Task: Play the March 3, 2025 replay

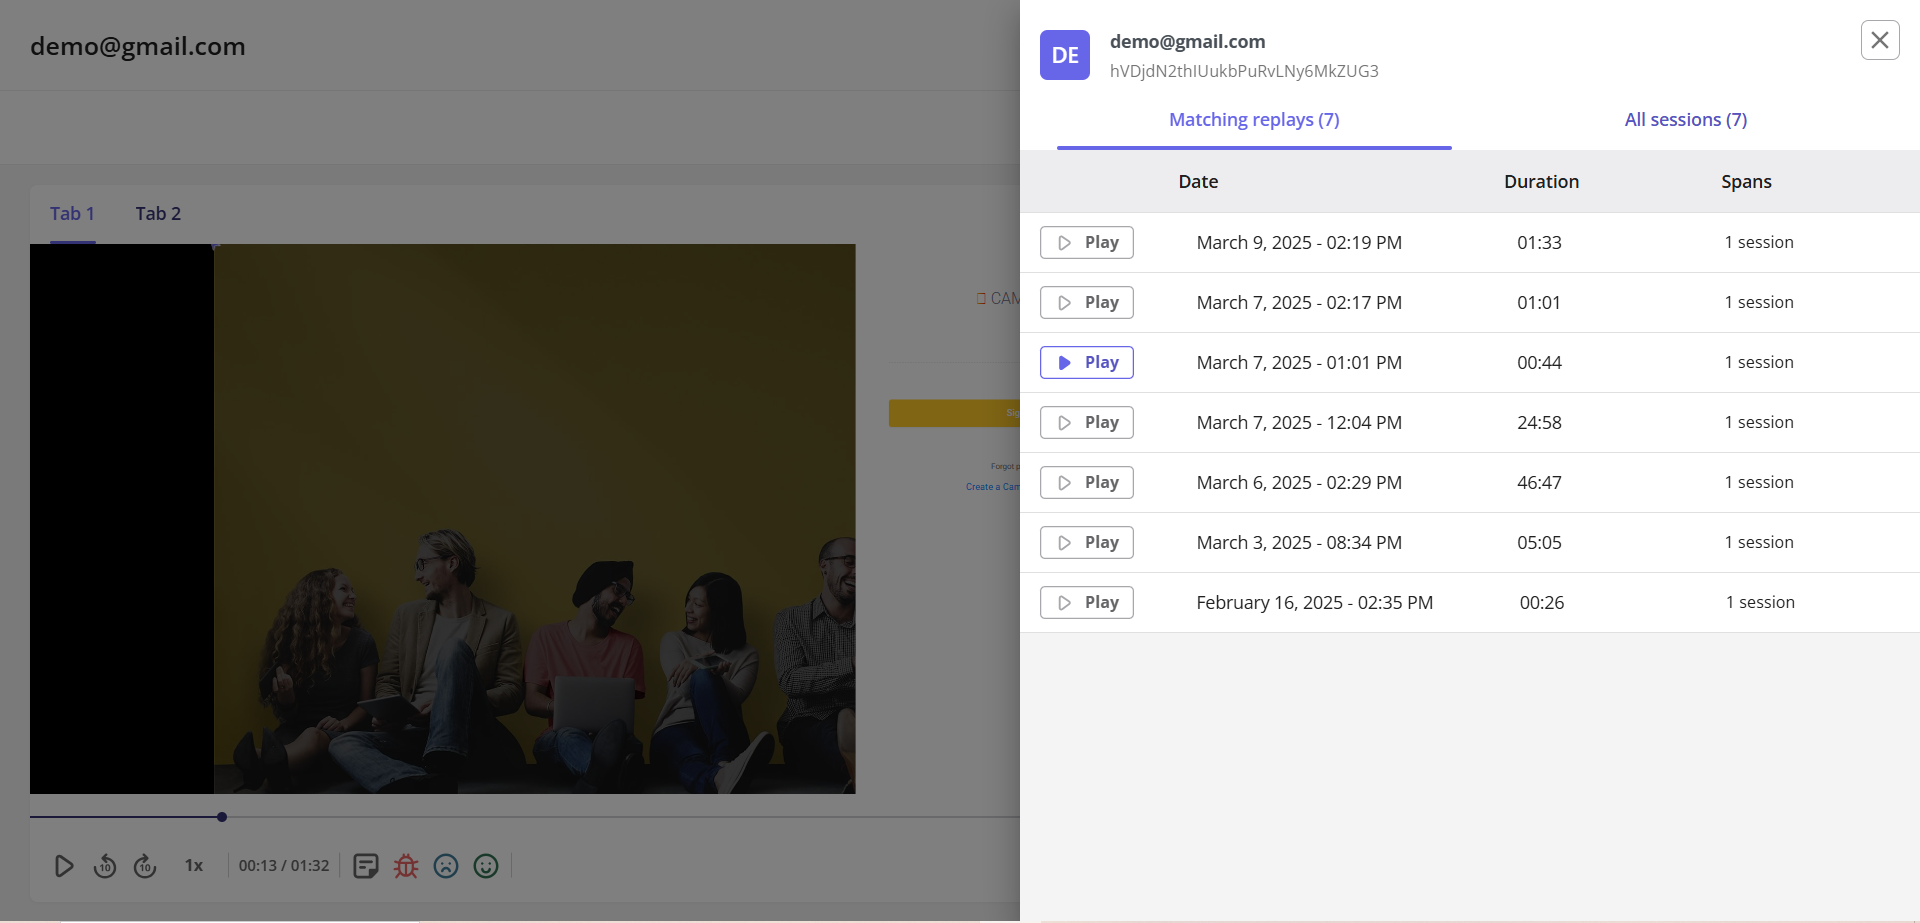Action: click(1086, 542)
